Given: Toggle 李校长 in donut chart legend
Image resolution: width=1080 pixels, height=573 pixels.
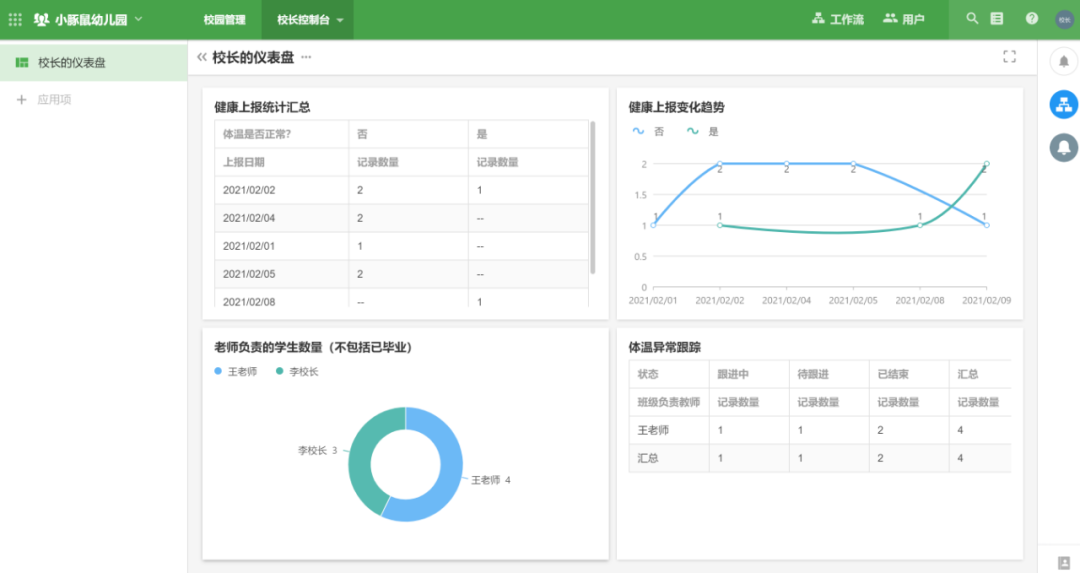Looking at the screenshot, I should 297,372.
